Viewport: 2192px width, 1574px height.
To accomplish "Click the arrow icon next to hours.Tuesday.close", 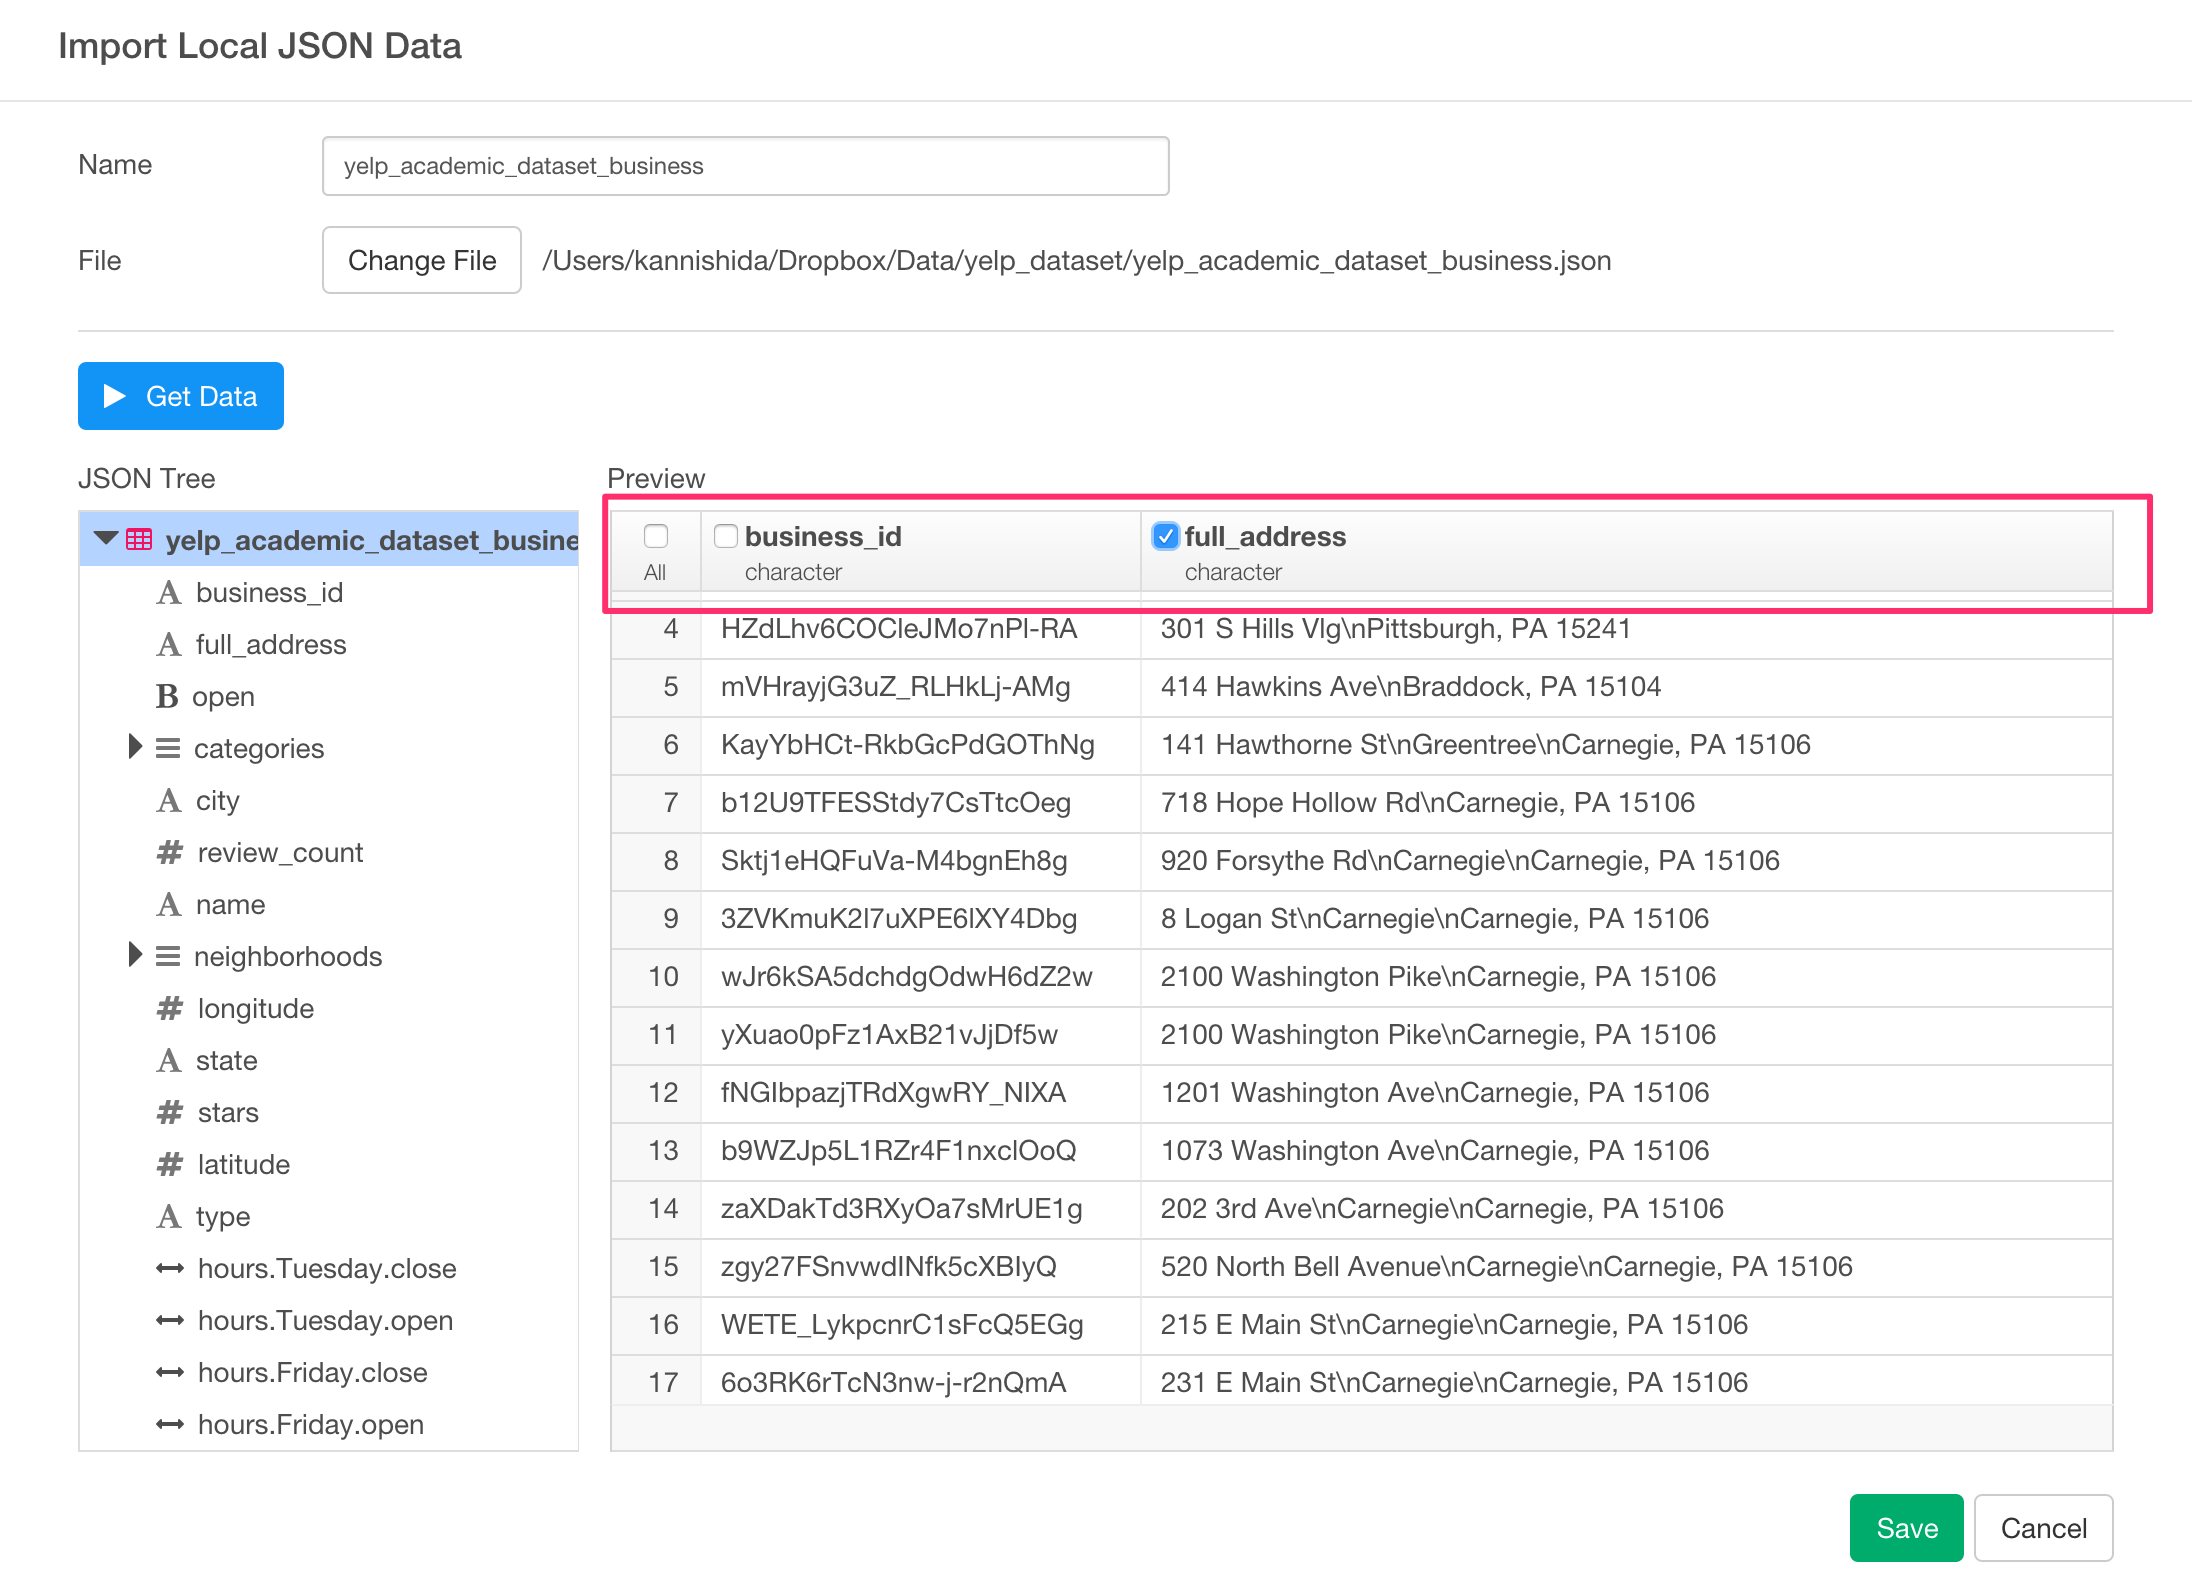I will point(168,1268).
